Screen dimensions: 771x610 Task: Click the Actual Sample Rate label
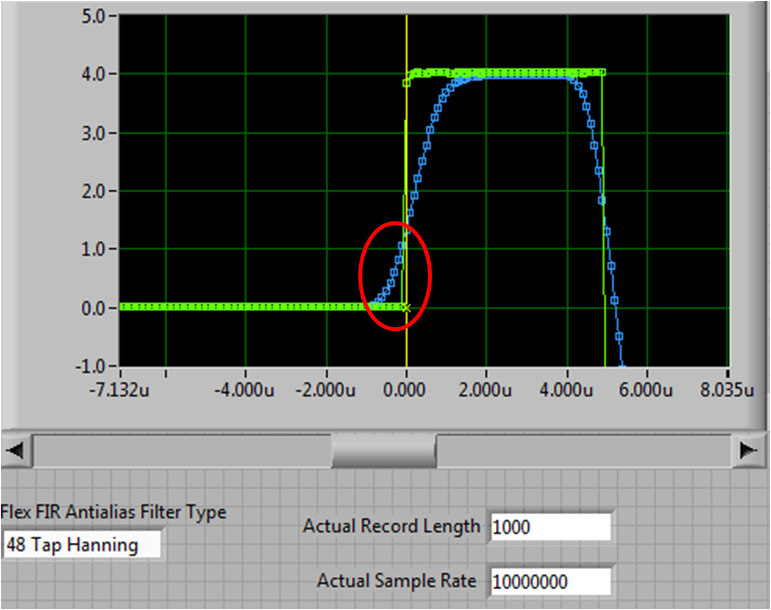(x=397, y=581)
